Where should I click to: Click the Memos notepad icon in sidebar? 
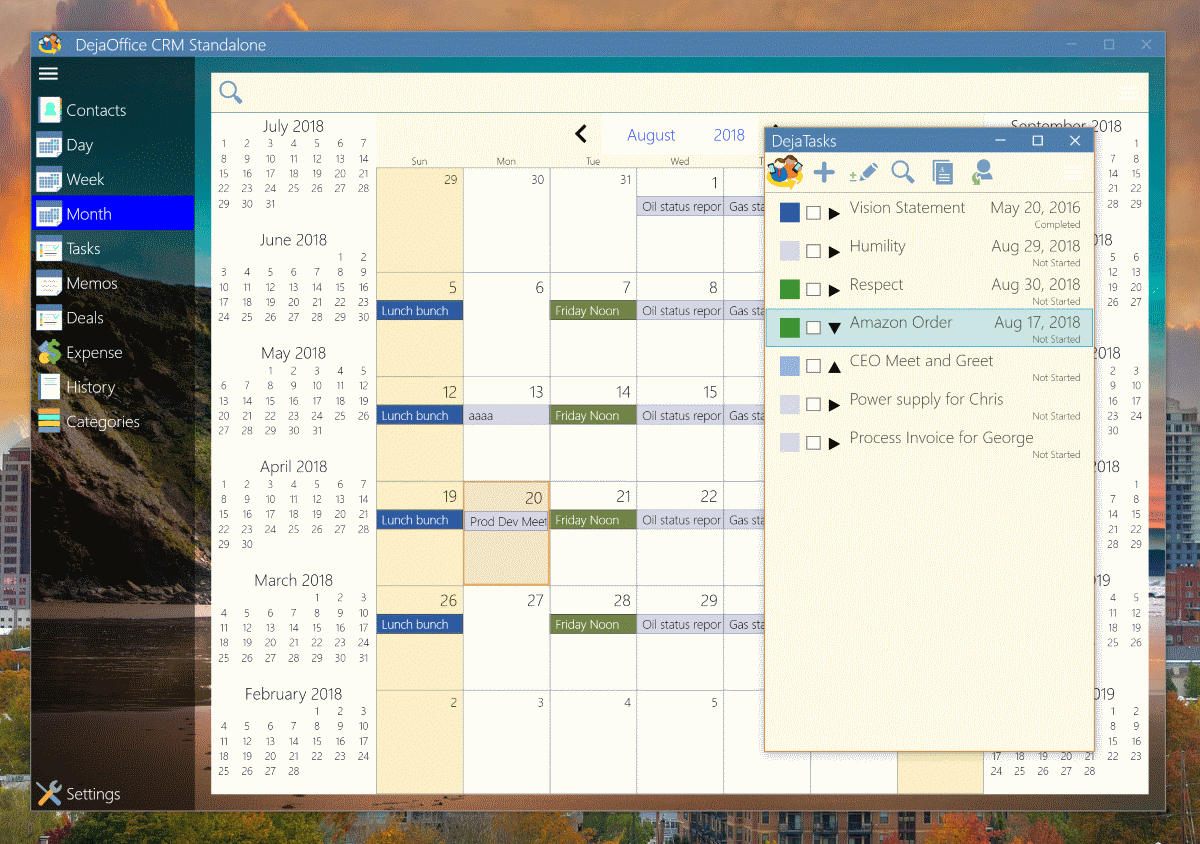point(49,284)
